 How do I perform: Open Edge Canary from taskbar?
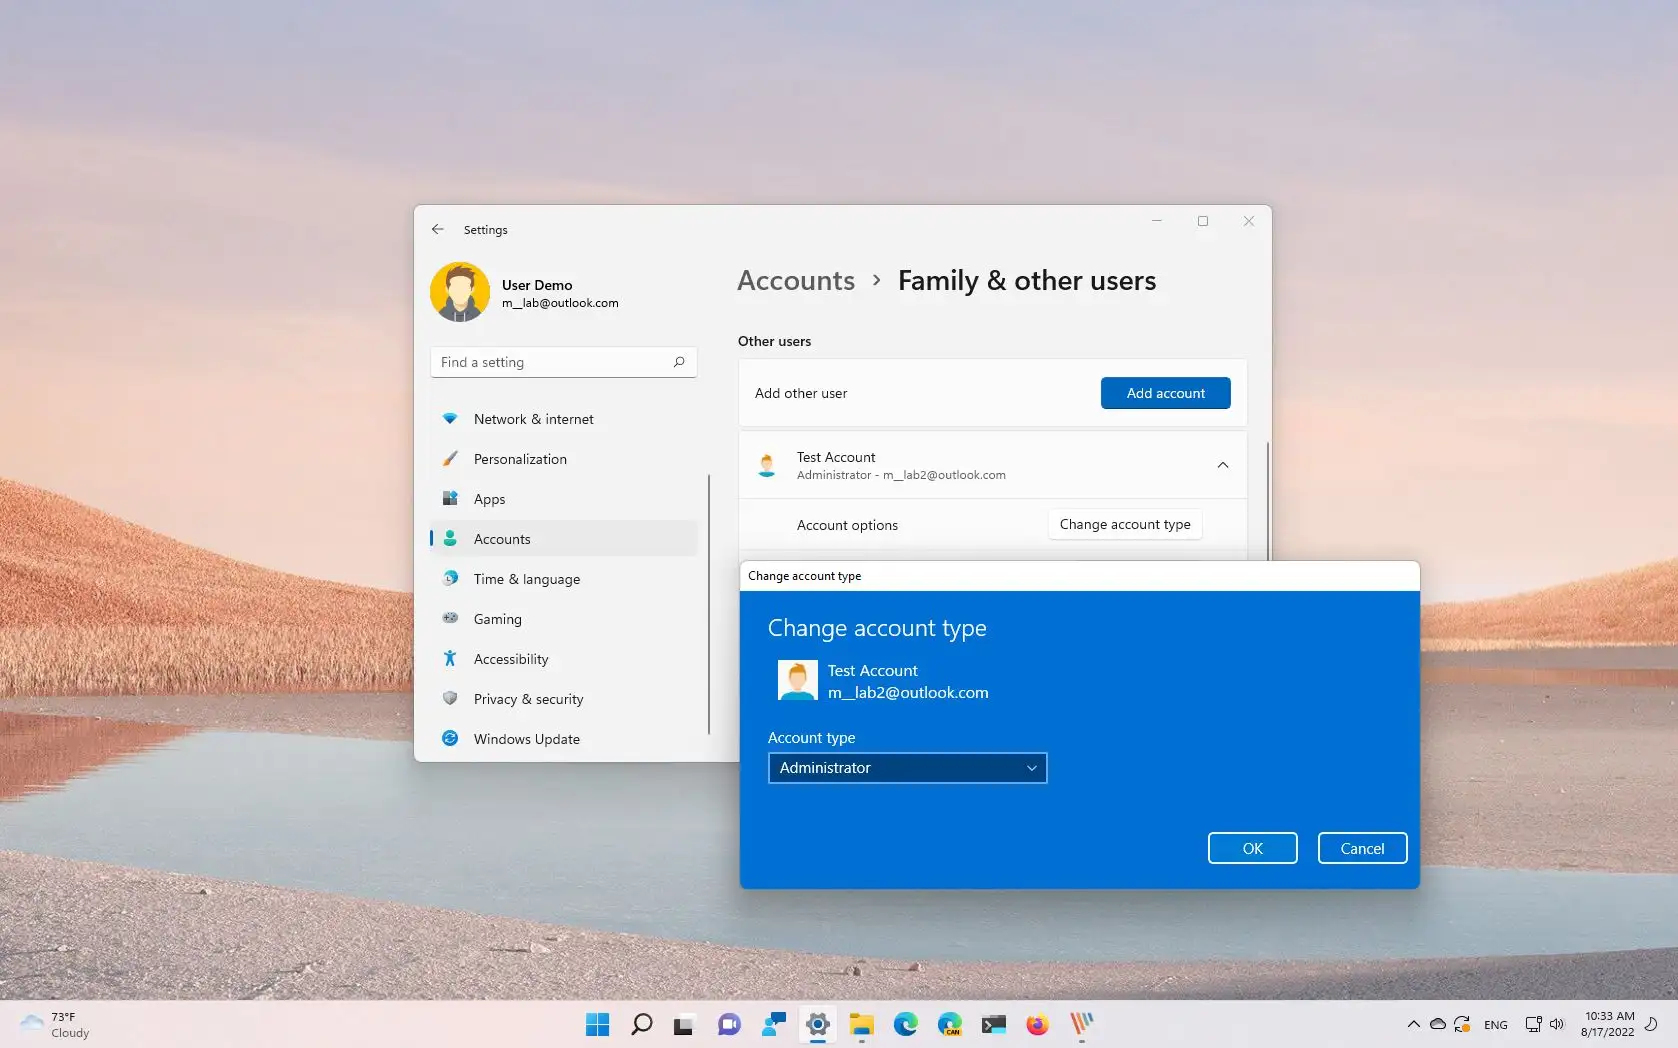[950, 1024]
